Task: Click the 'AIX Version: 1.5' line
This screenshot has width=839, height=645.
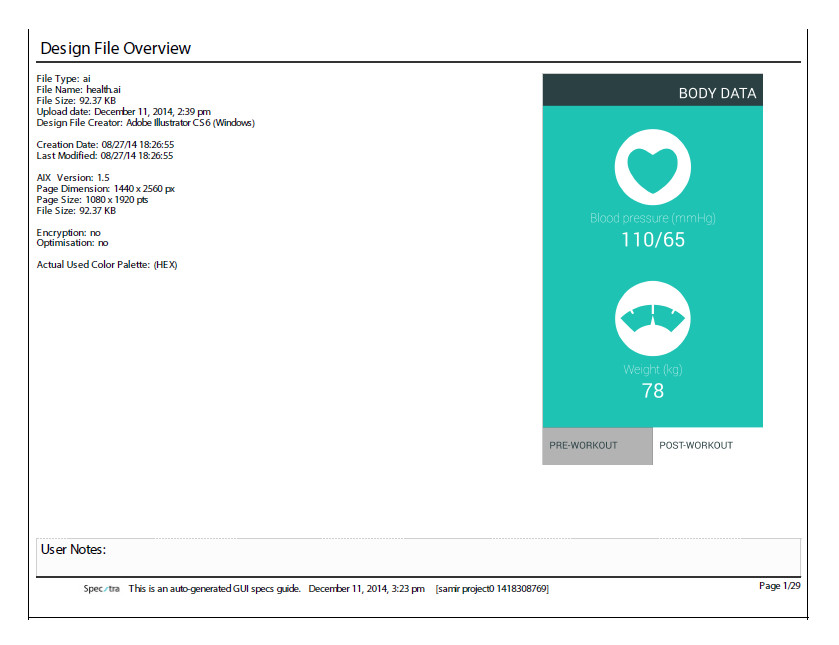Action: tap(73, 178)
